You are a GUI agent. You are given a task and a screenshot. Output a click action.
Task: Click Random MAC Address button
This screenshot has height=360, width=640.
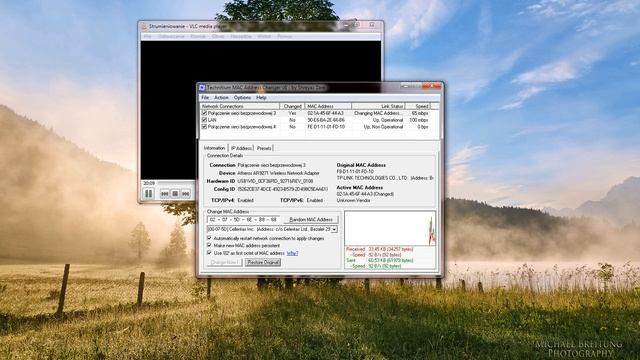311,220
